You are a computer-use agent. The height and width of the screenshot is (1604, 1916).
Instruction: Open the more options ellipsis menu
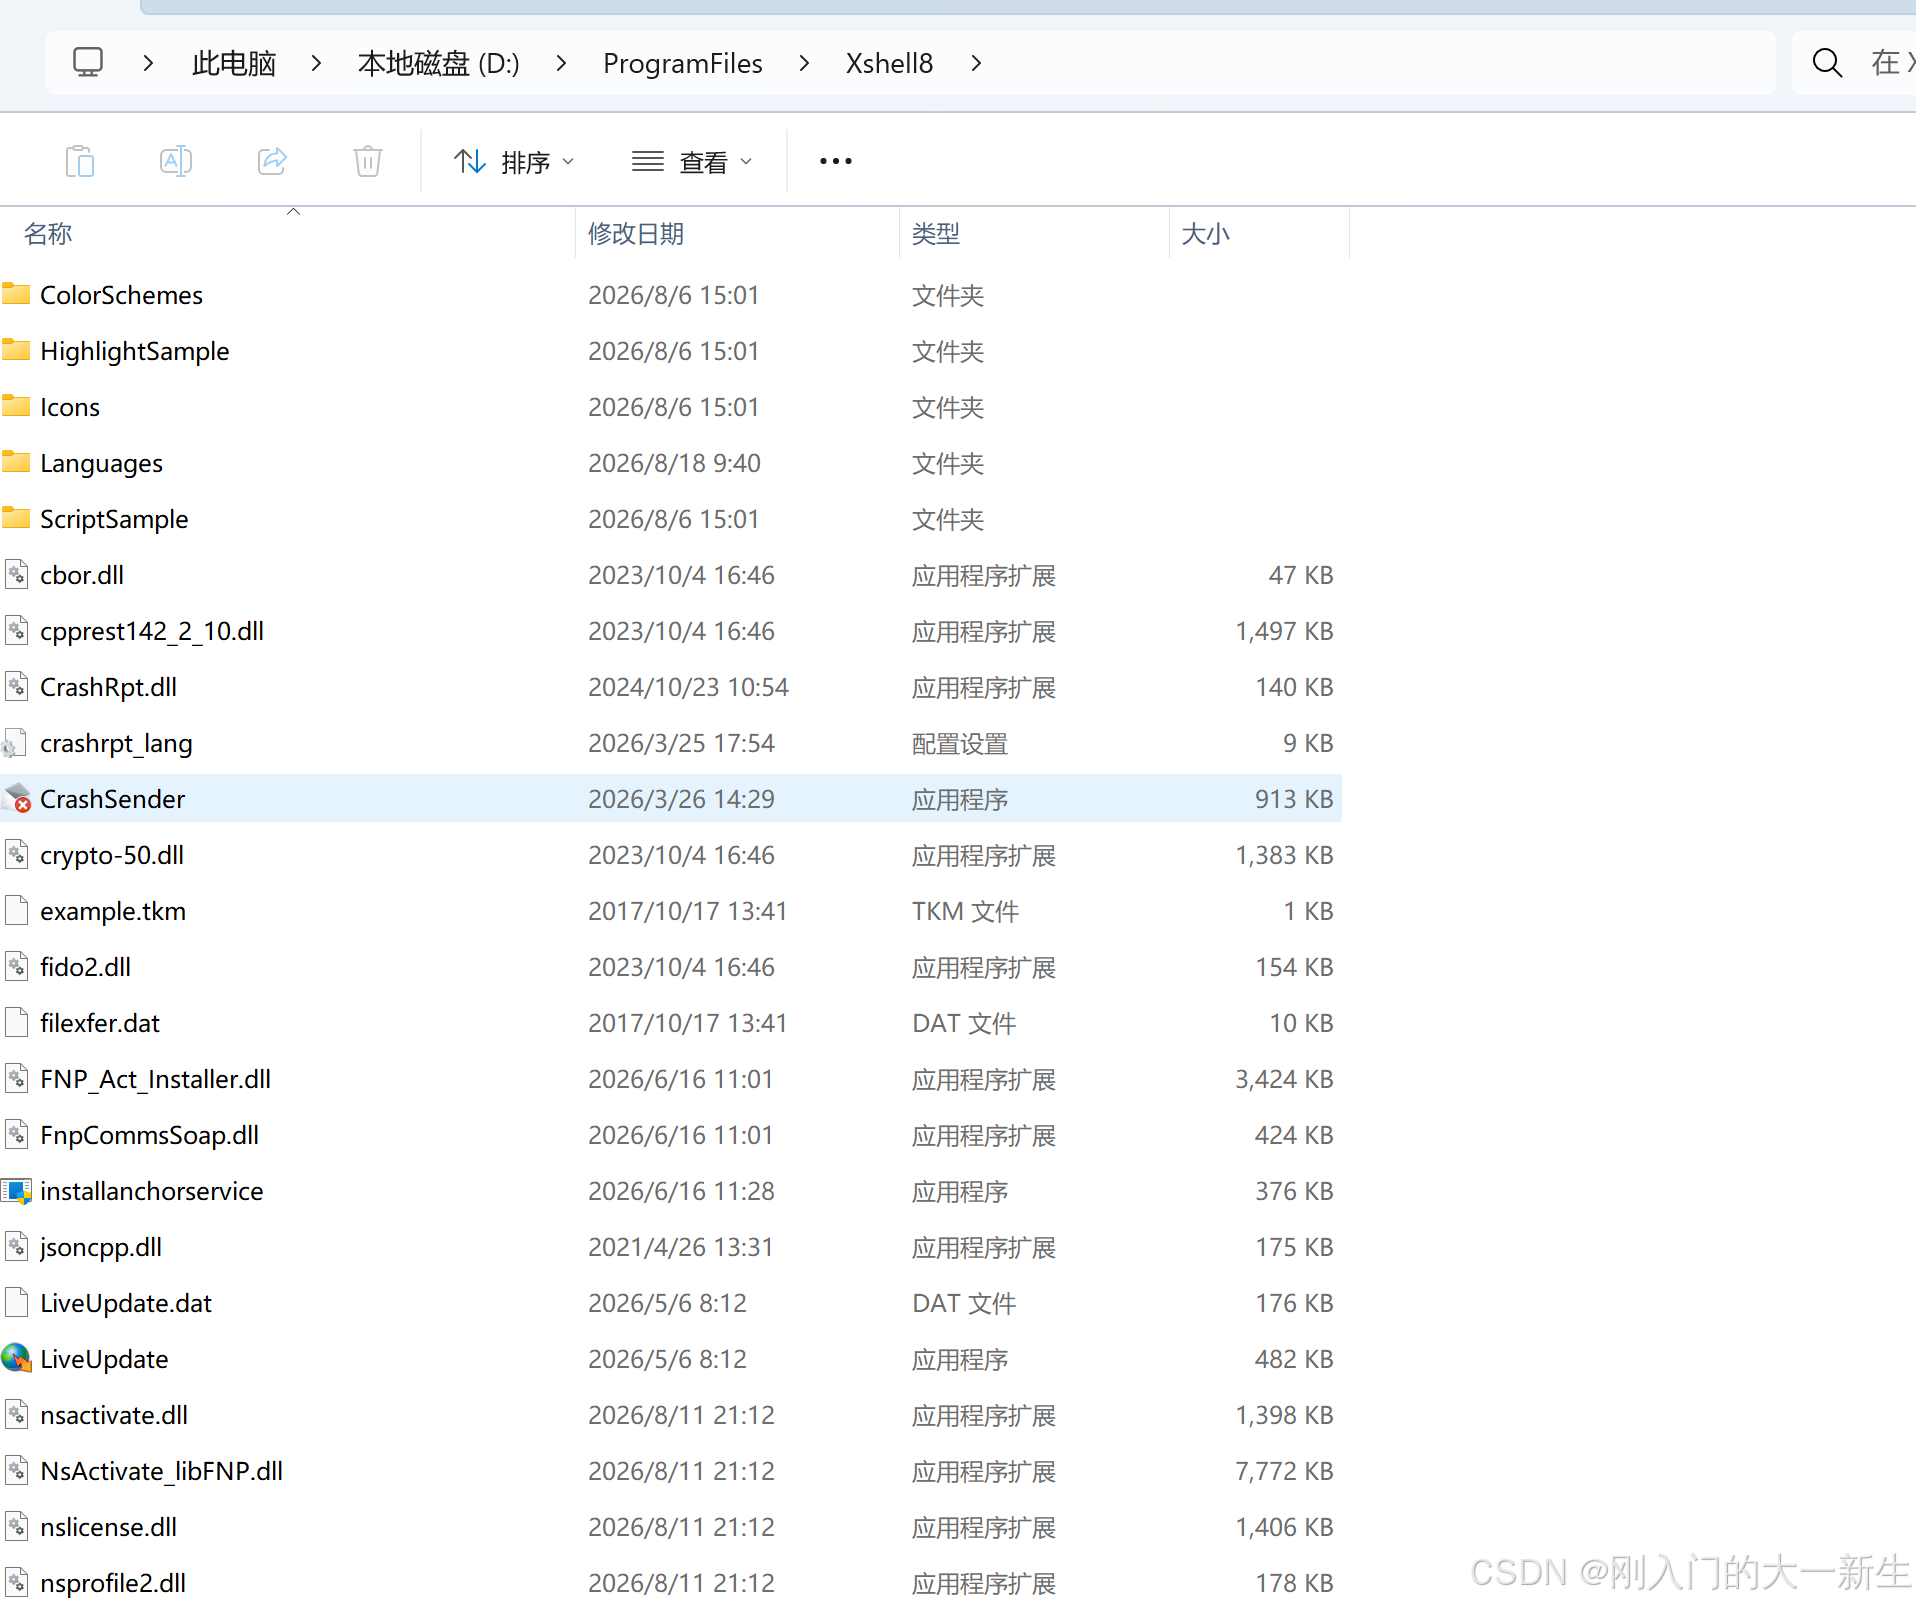(836, 161)
